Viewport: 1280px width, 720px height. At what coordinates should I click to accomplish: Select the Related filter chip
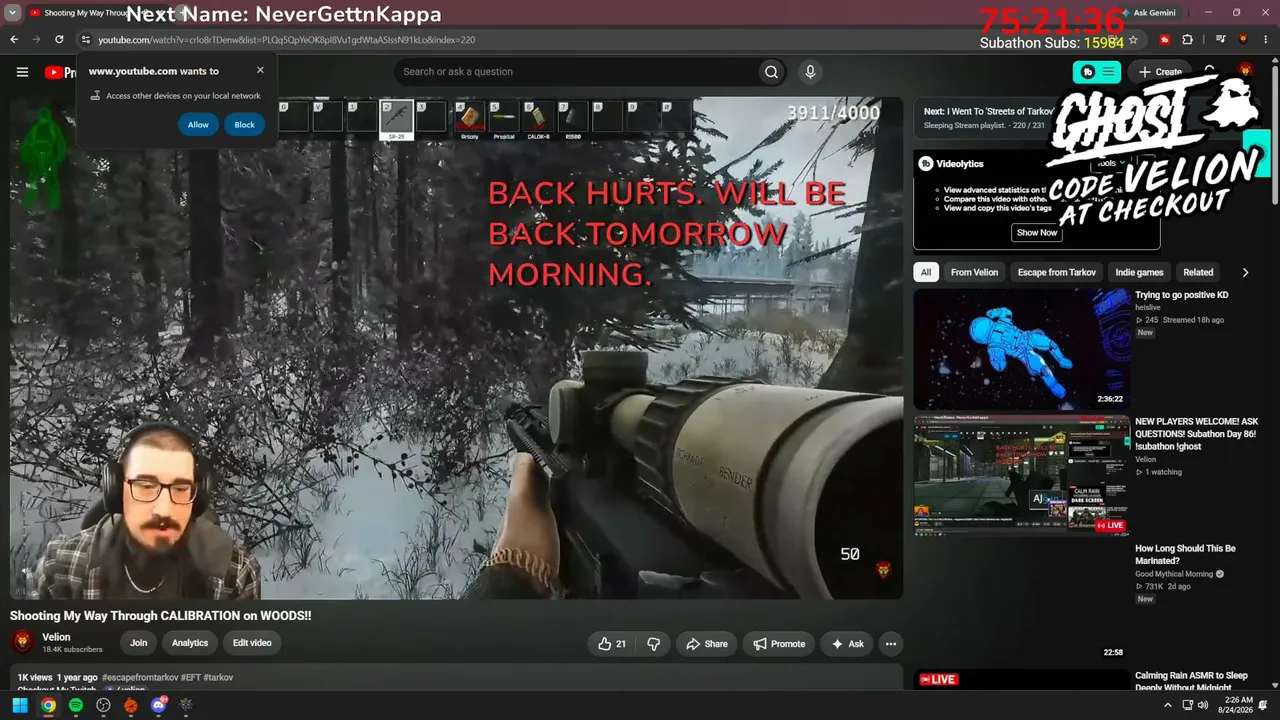[x=1198, y=272]
